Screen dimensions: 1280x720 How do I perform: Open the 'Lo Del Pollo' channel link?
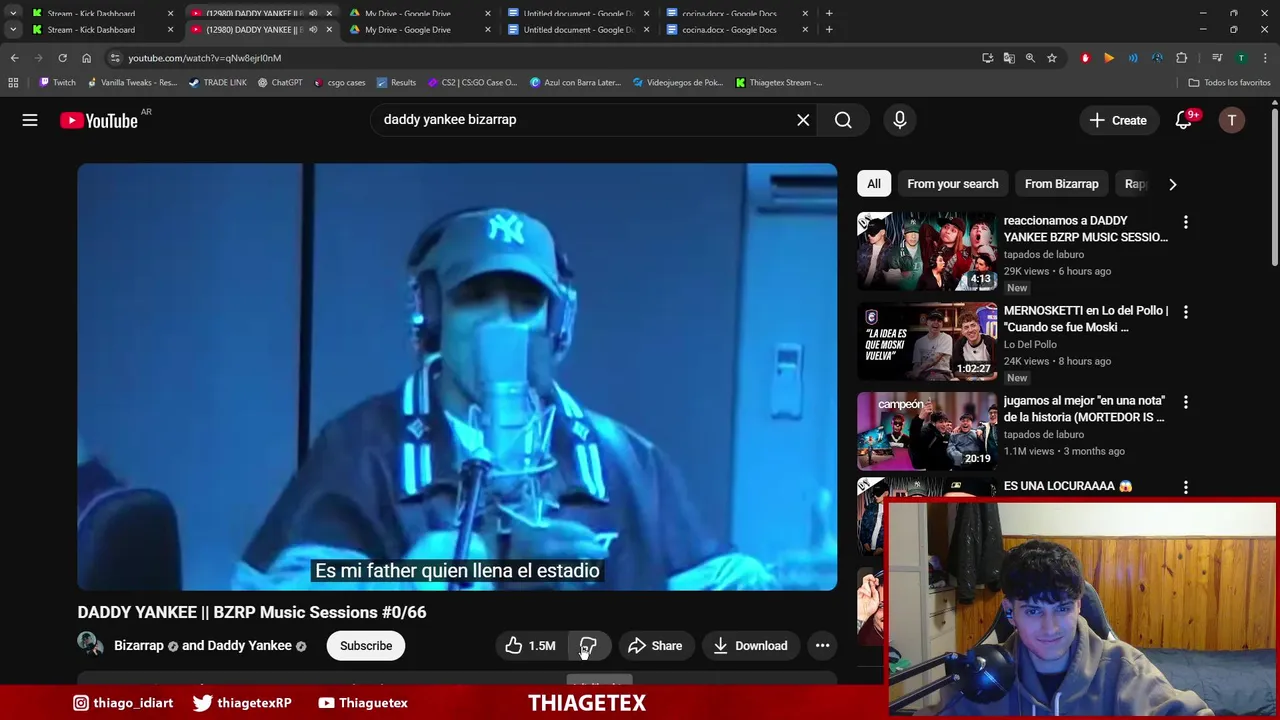click(x=1030, y=345)
